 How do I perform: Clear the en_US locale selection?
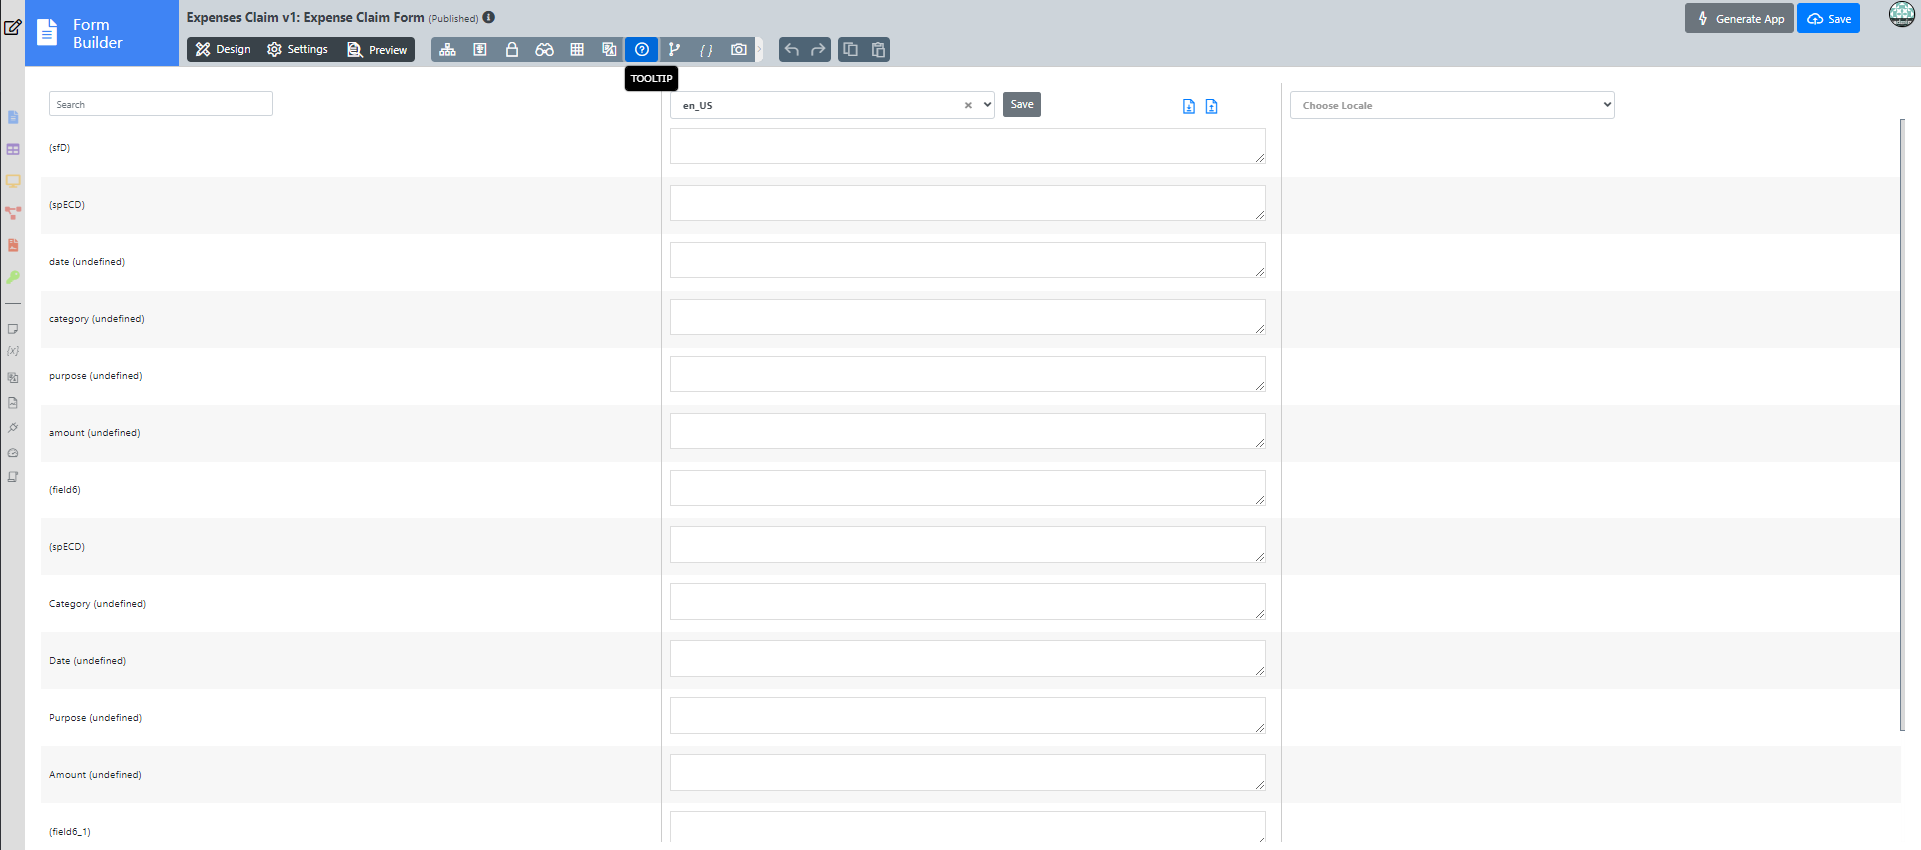(x=968, y=105)
